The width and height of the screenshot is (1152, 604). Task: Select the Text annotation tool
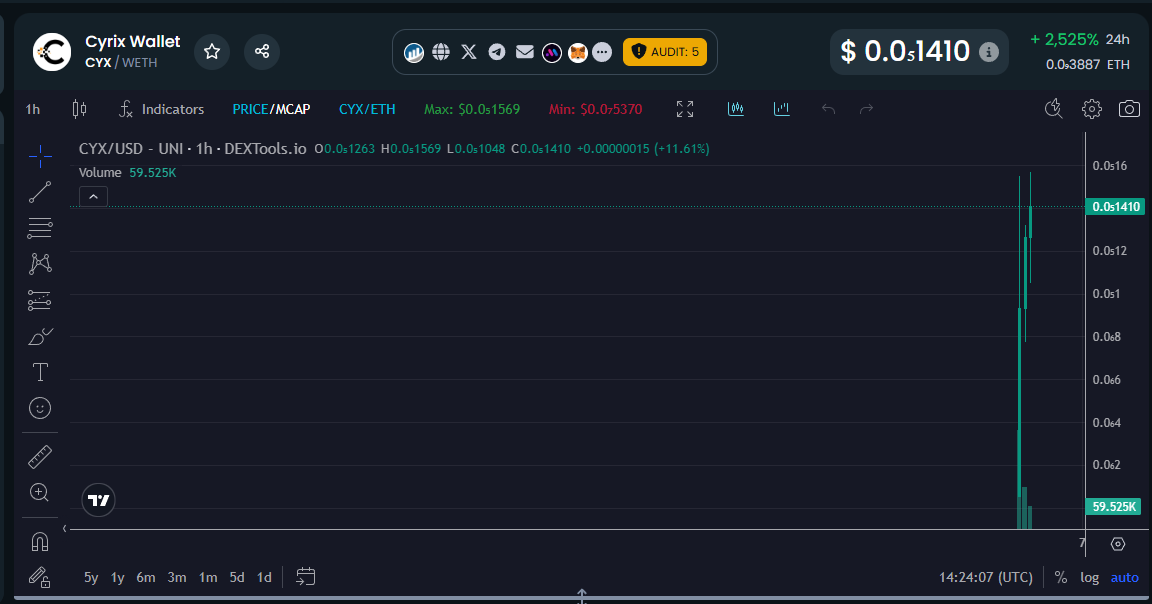click(40, 373)
